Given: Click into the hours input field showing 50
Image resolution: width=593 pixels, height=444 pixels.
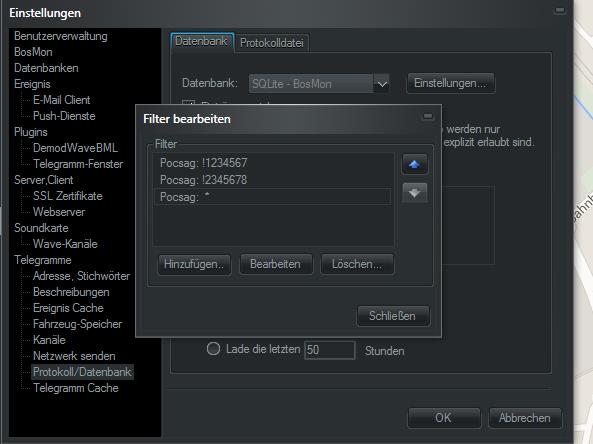Looking at the screenshot, I should pyautogui.click(x=330, y=350).
